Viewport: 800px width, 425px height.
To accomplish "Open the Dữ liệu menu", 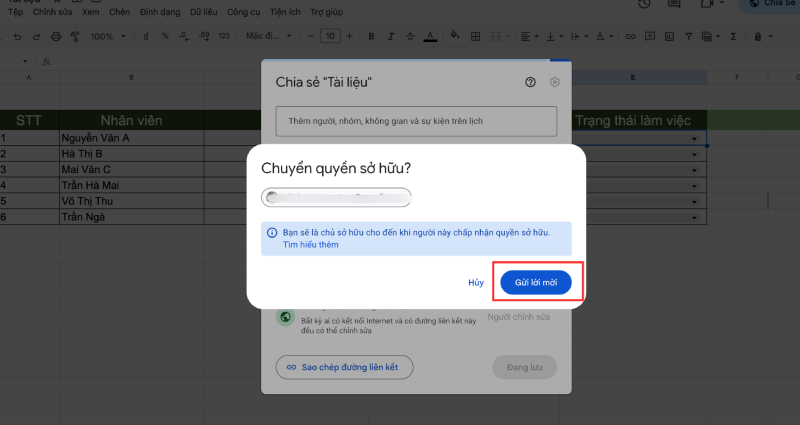I will coord(204,12).
